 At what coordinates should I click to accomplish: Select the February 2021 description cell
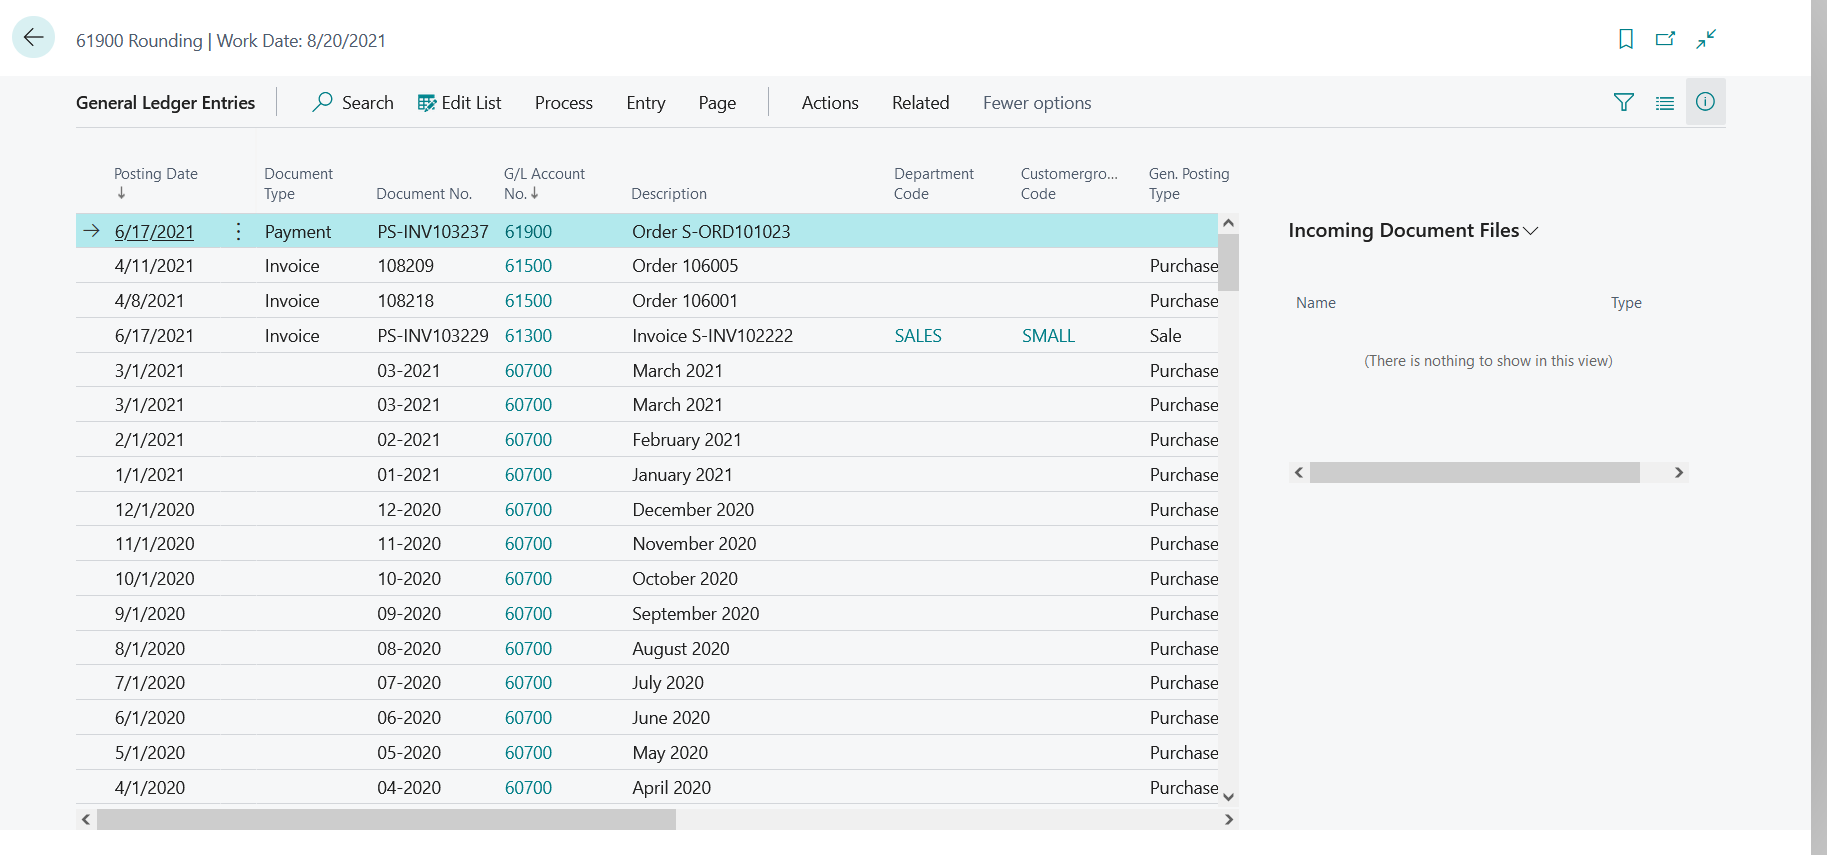click(687, 440)
